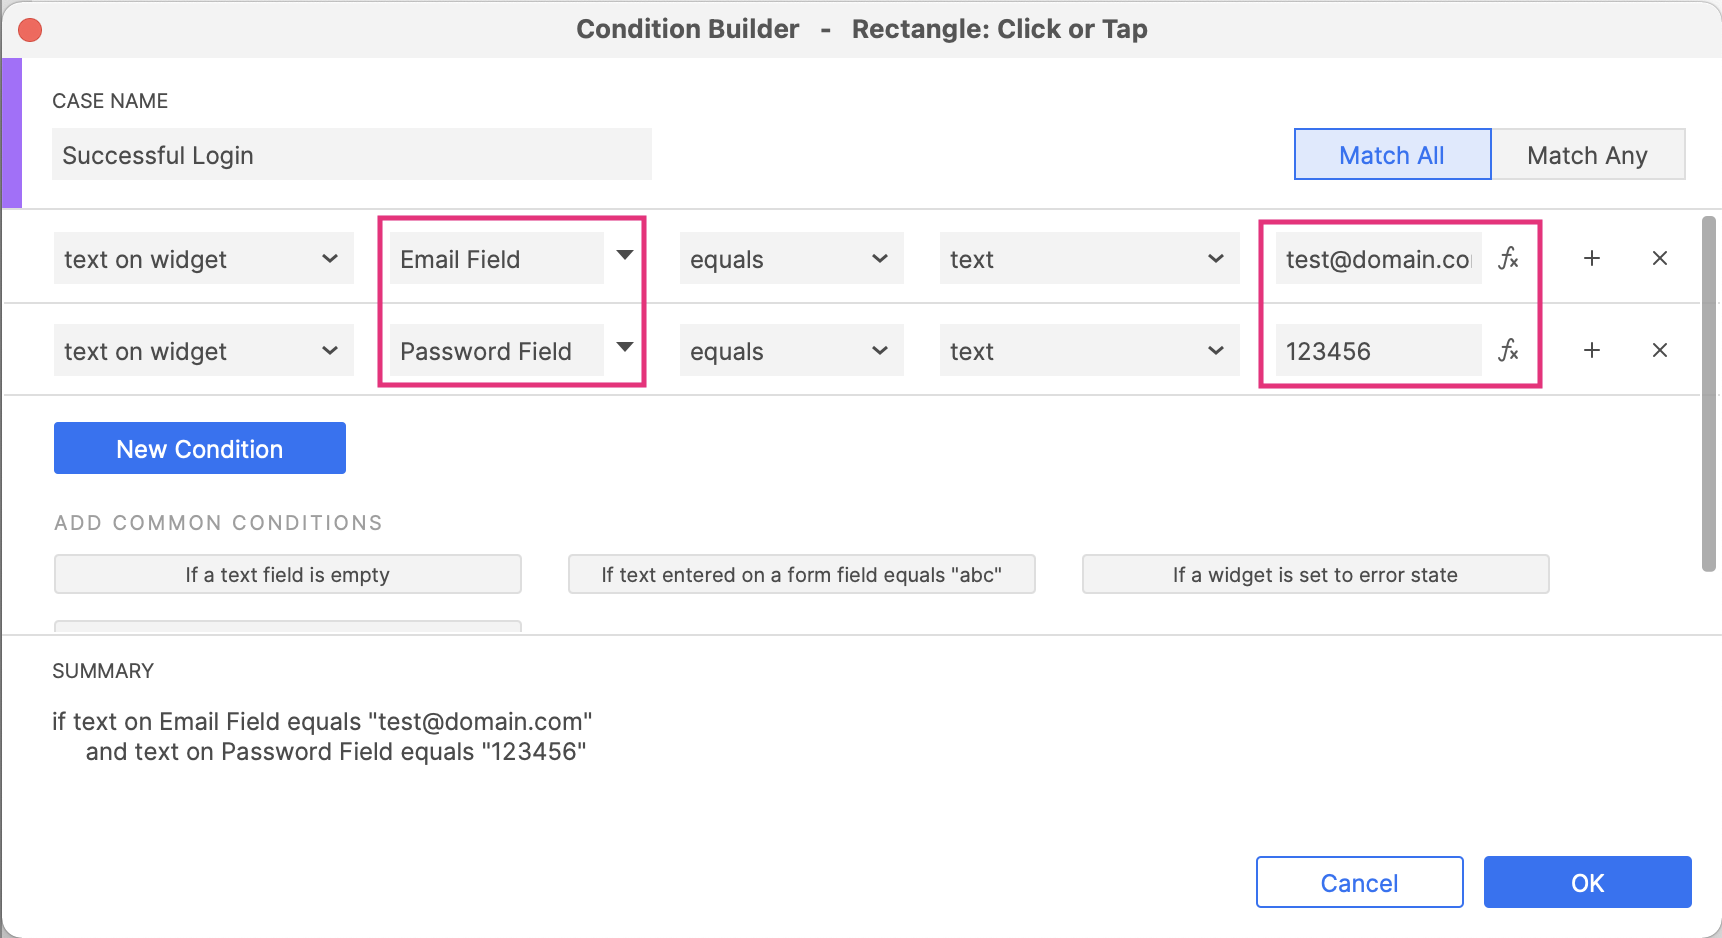Open the 'text' value type dropdown in the email row
The width and height of the screenshot is (1722, 938).
point(1088,258)
